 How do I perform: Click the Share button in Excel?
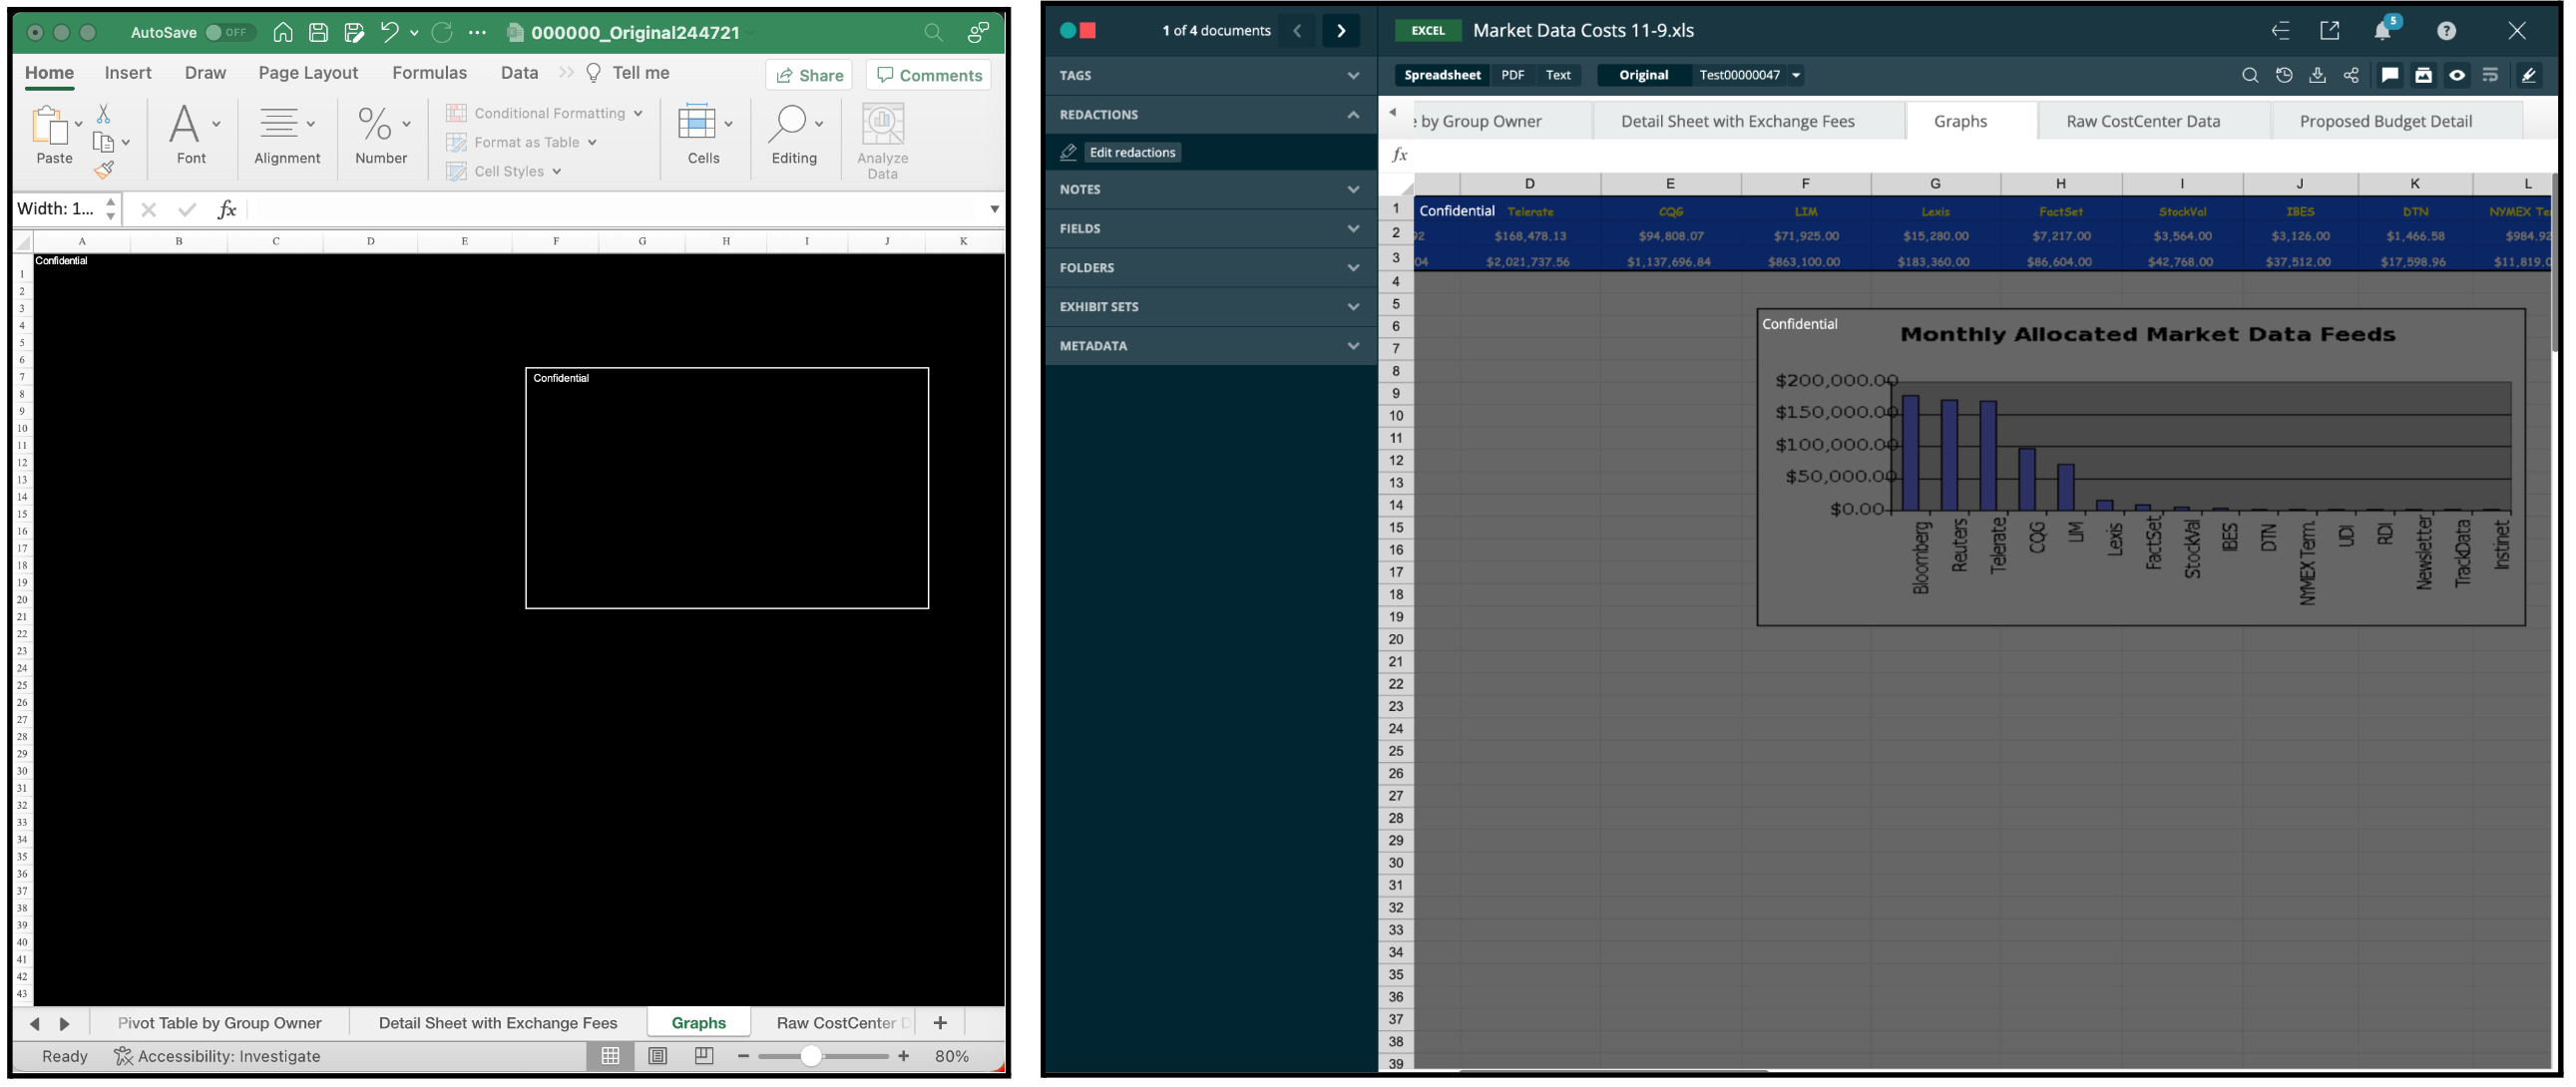810,75
